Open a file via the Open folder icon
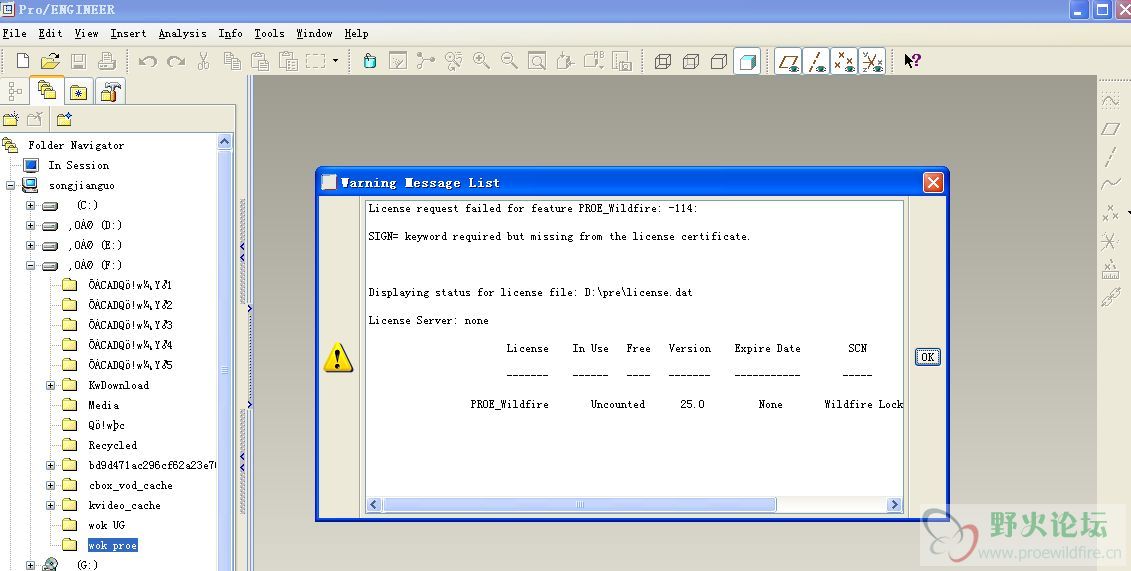The image size is (1131, 571). click(50, 61)
